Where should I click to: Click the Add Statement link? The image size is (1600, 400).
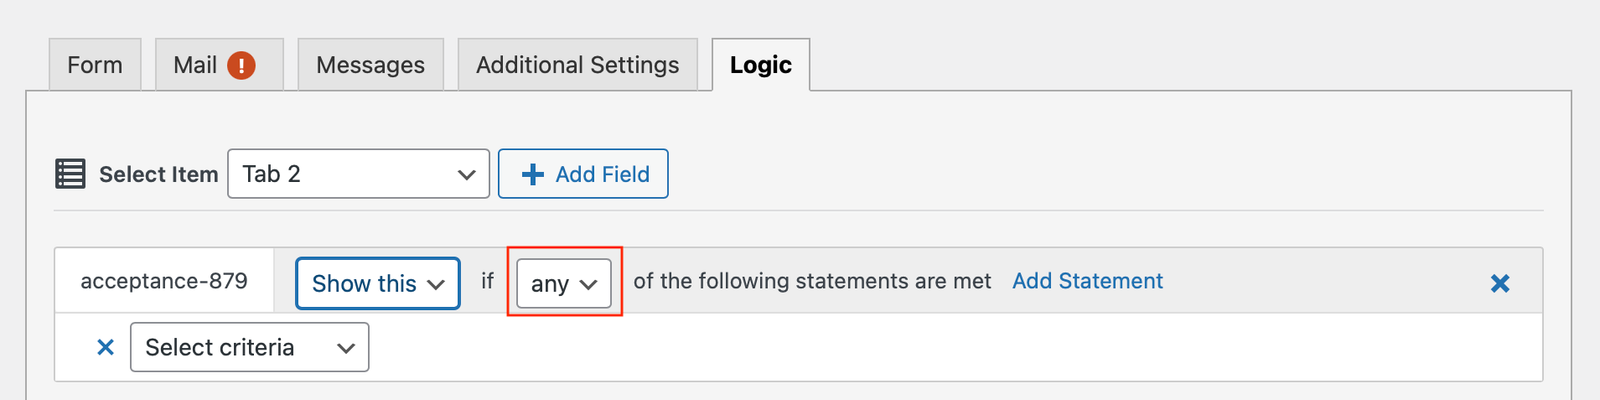tap(1087, 281)
